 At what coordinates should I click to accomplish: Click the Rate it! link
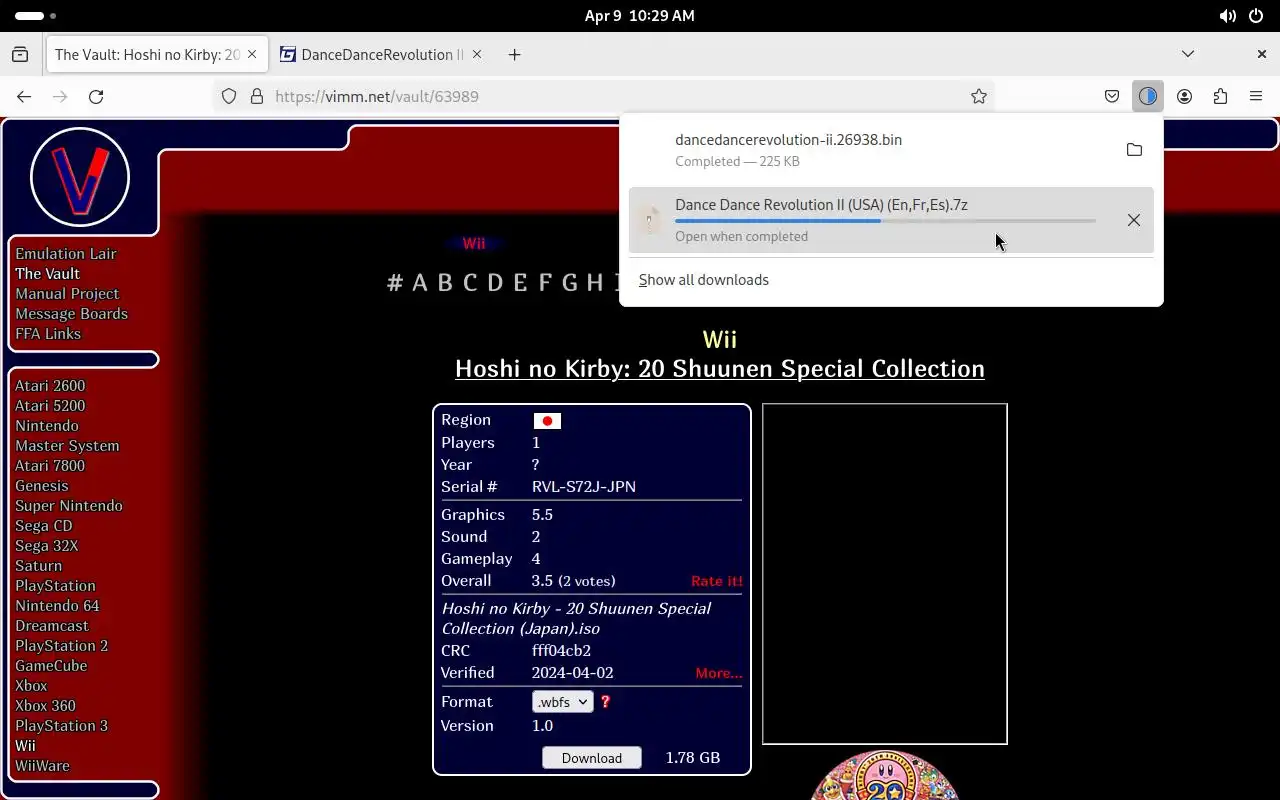coord(717,581)
